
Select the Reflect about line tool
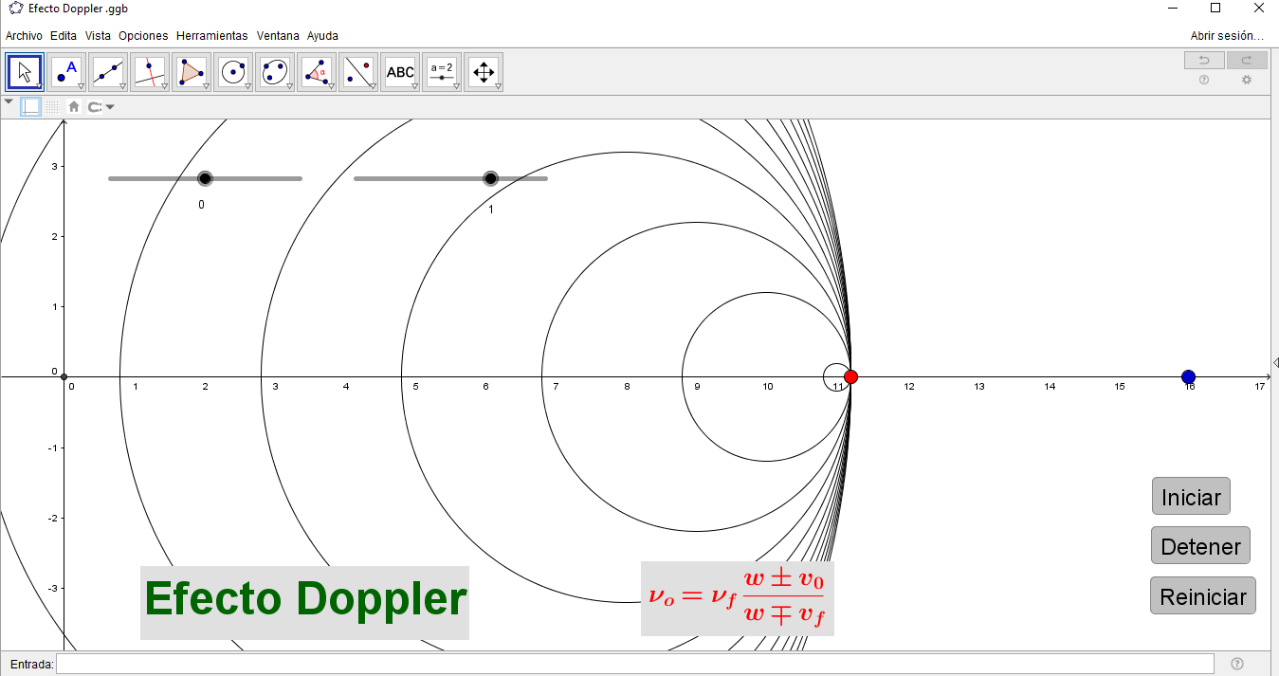tap(359, 72)
